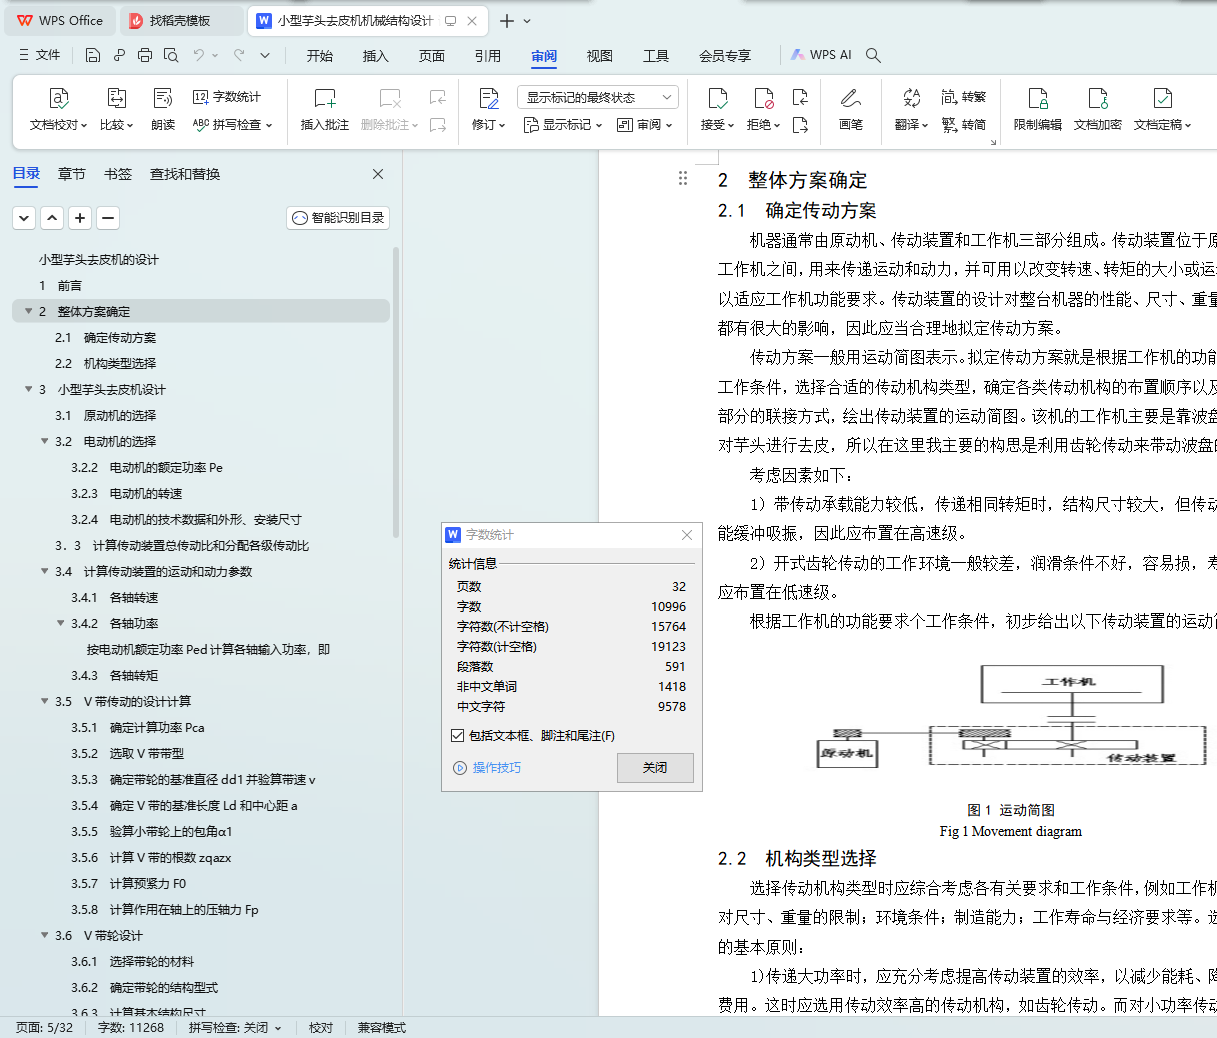
Task: Close the navigation pane with X
Action: (378, 174)
